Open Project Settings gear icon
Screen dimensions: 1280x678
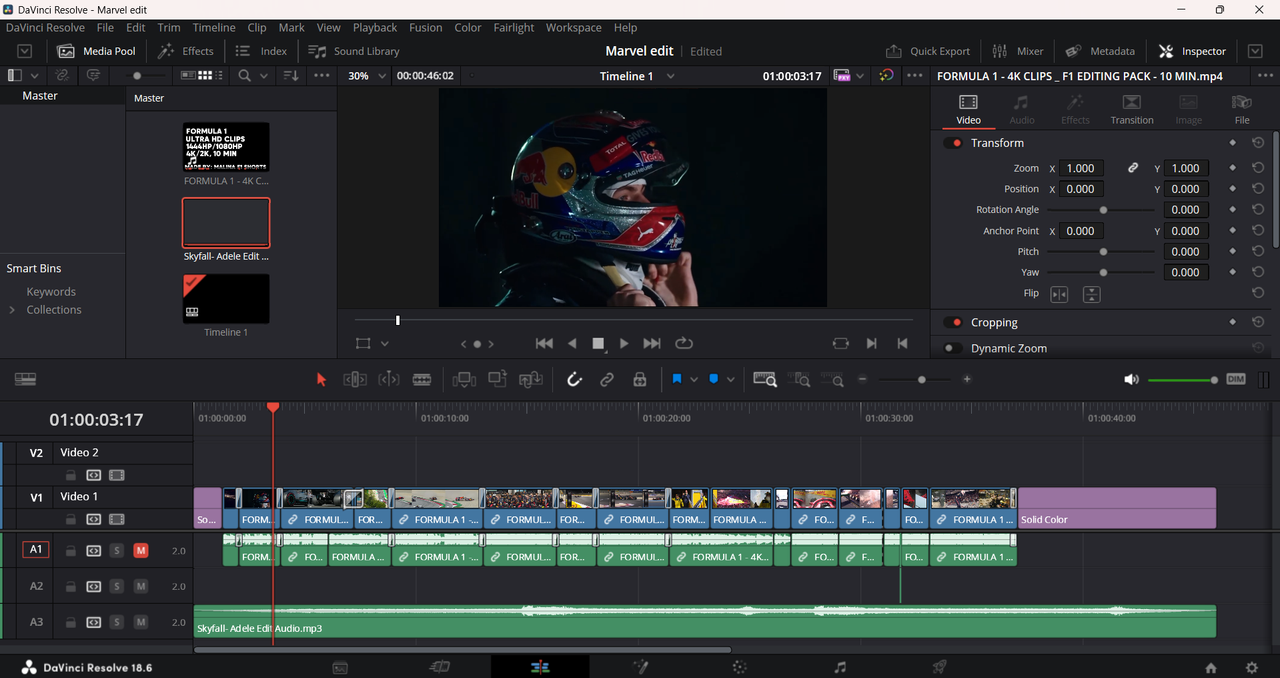coord(1251,667)
